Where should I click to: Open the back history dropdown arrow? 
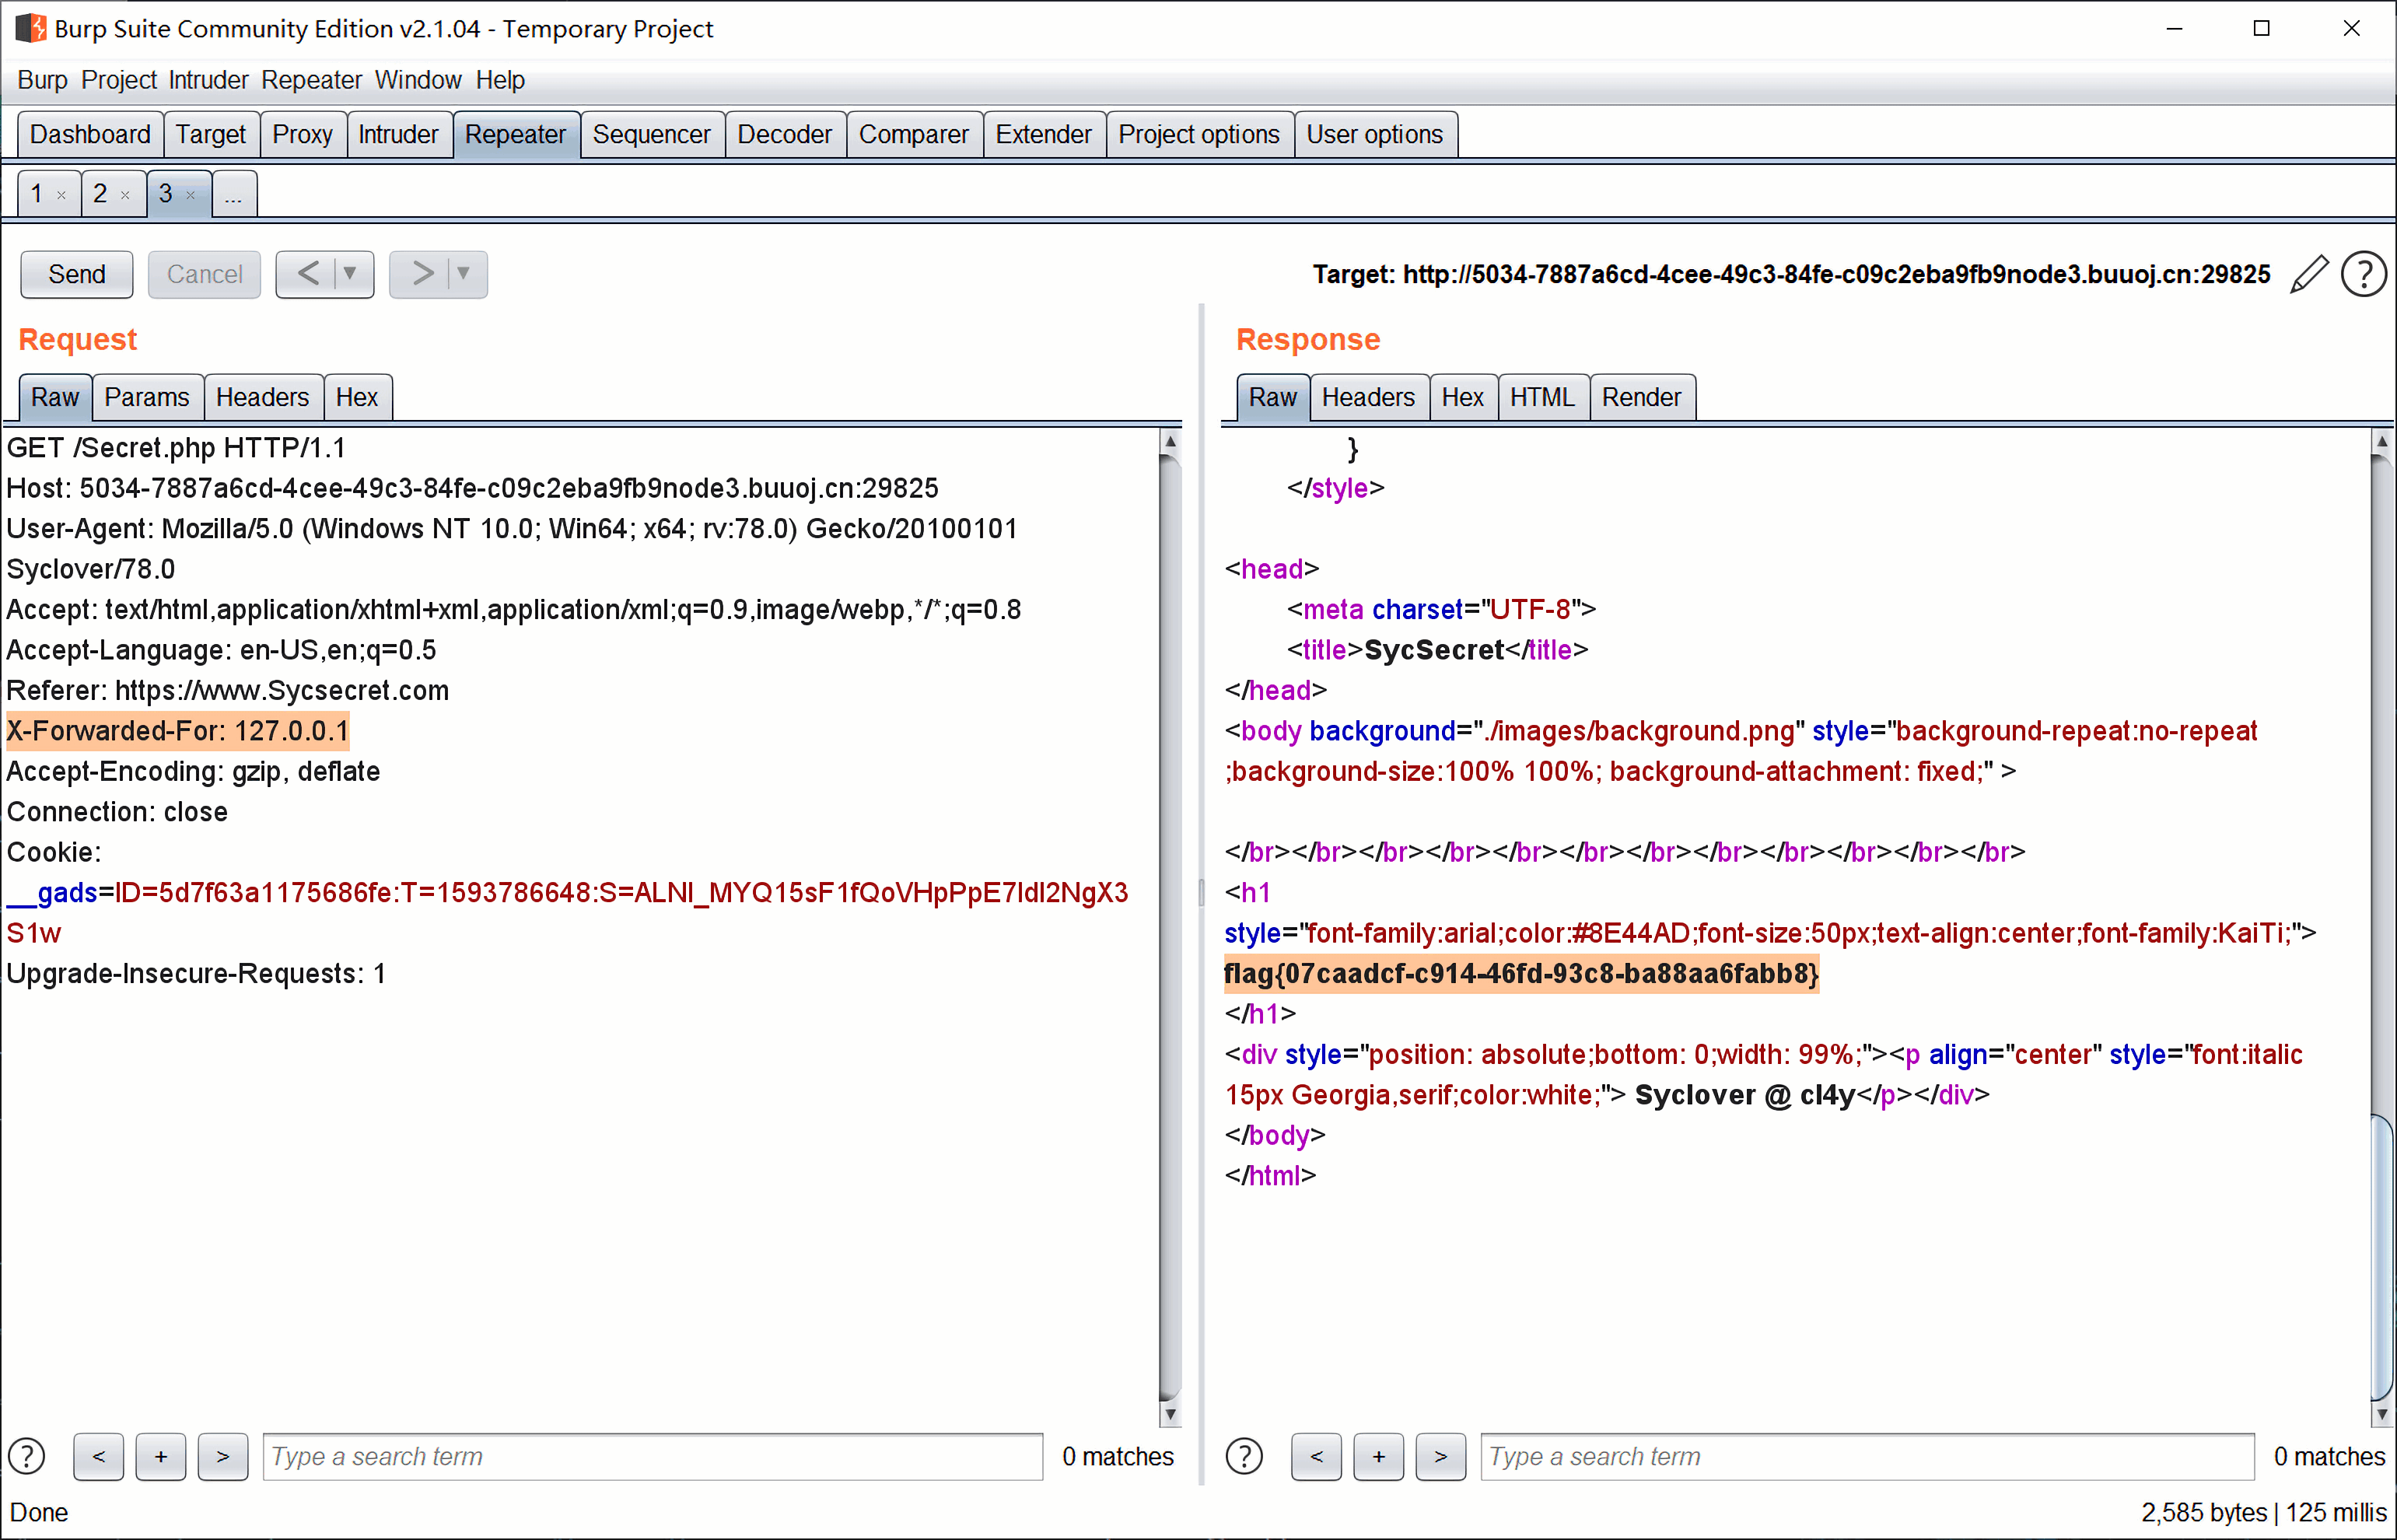(x=350, y=274)
